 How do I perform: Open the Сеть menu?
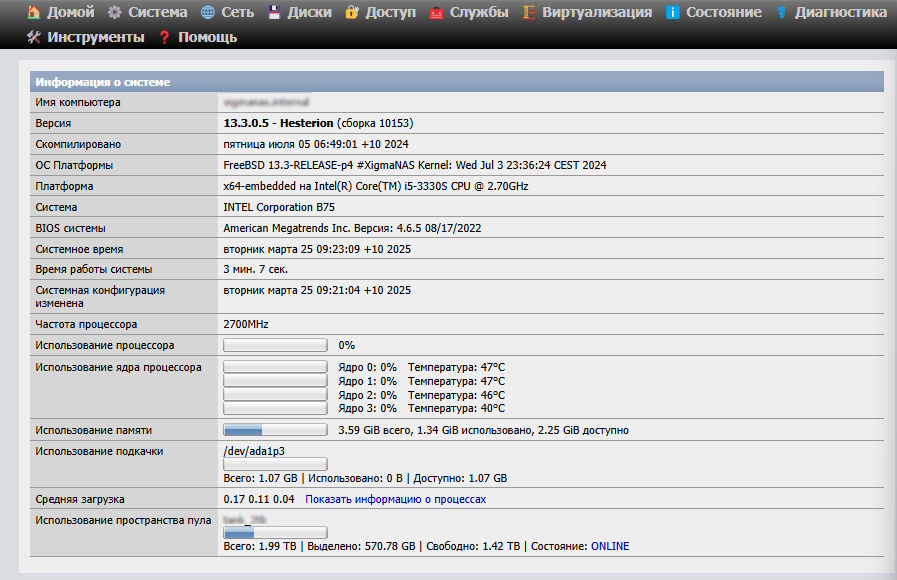pyautogui.click(x=237, y=12)
